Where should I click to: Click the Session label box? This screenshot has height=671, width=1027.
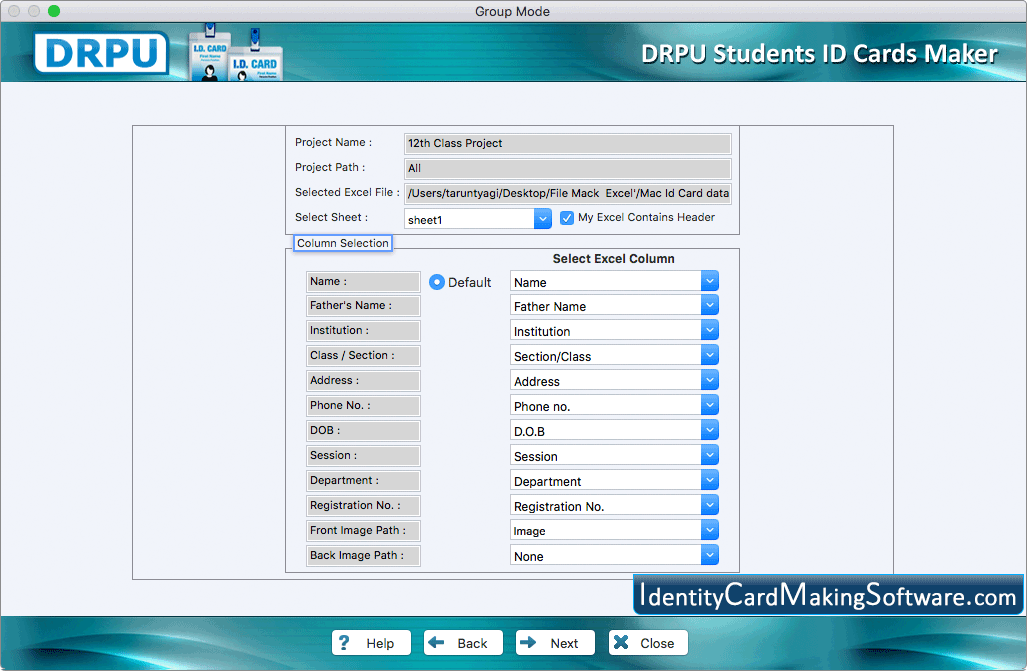click(x=363, y=455)
